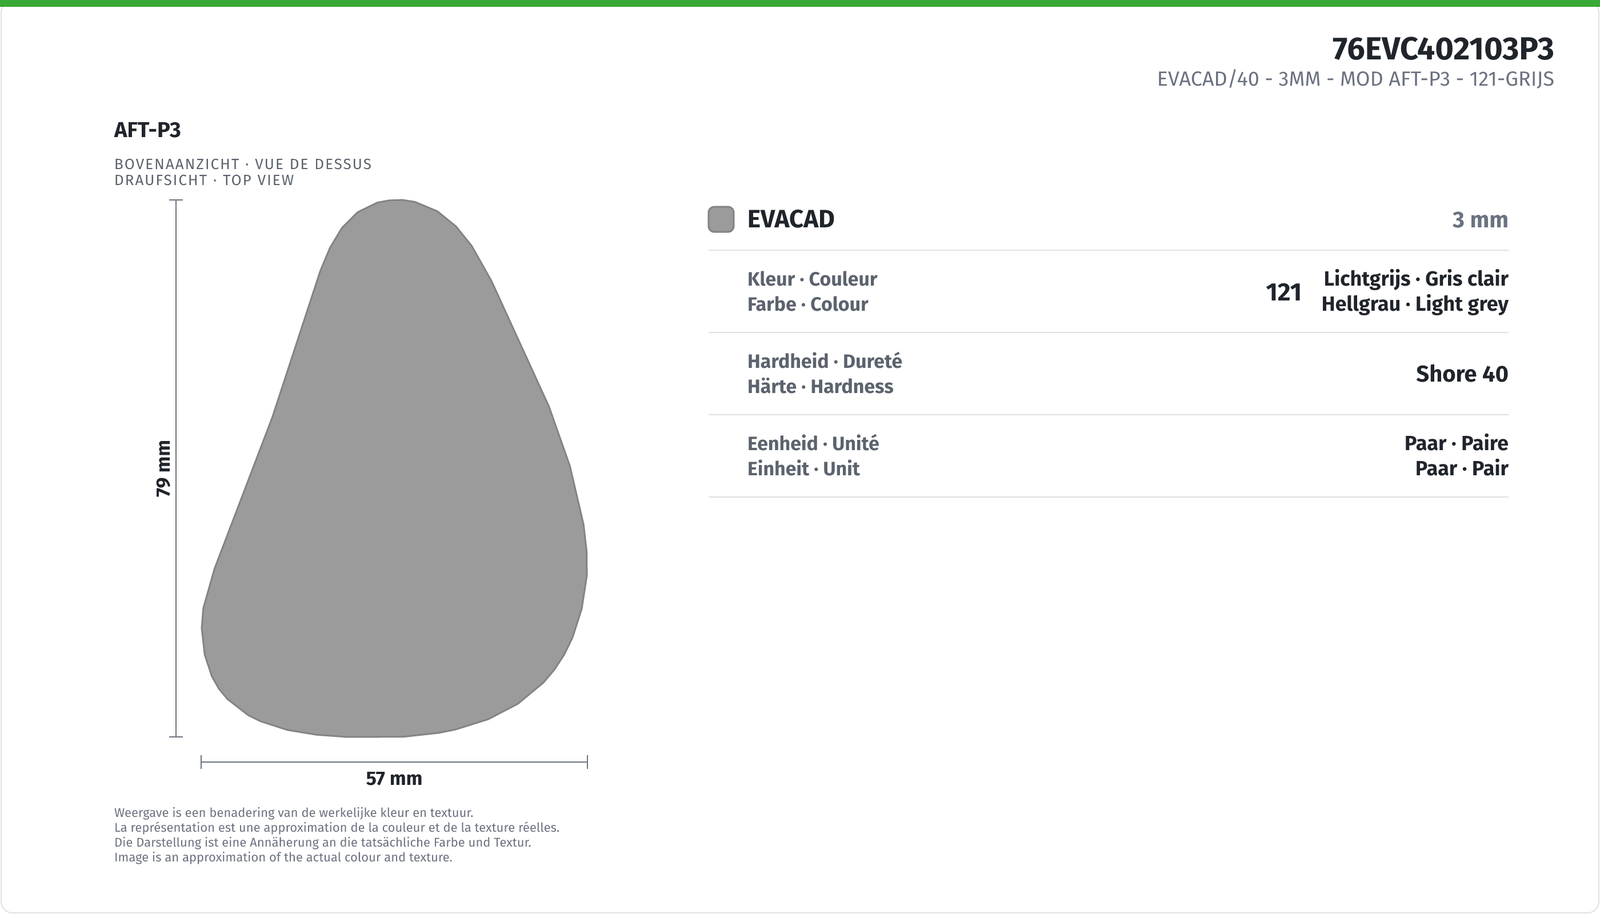Image resolution: width=1600 pixels, height=914 pixels.
Task: Click the grey pad shape thumbnail
Action: click(394, 468)
